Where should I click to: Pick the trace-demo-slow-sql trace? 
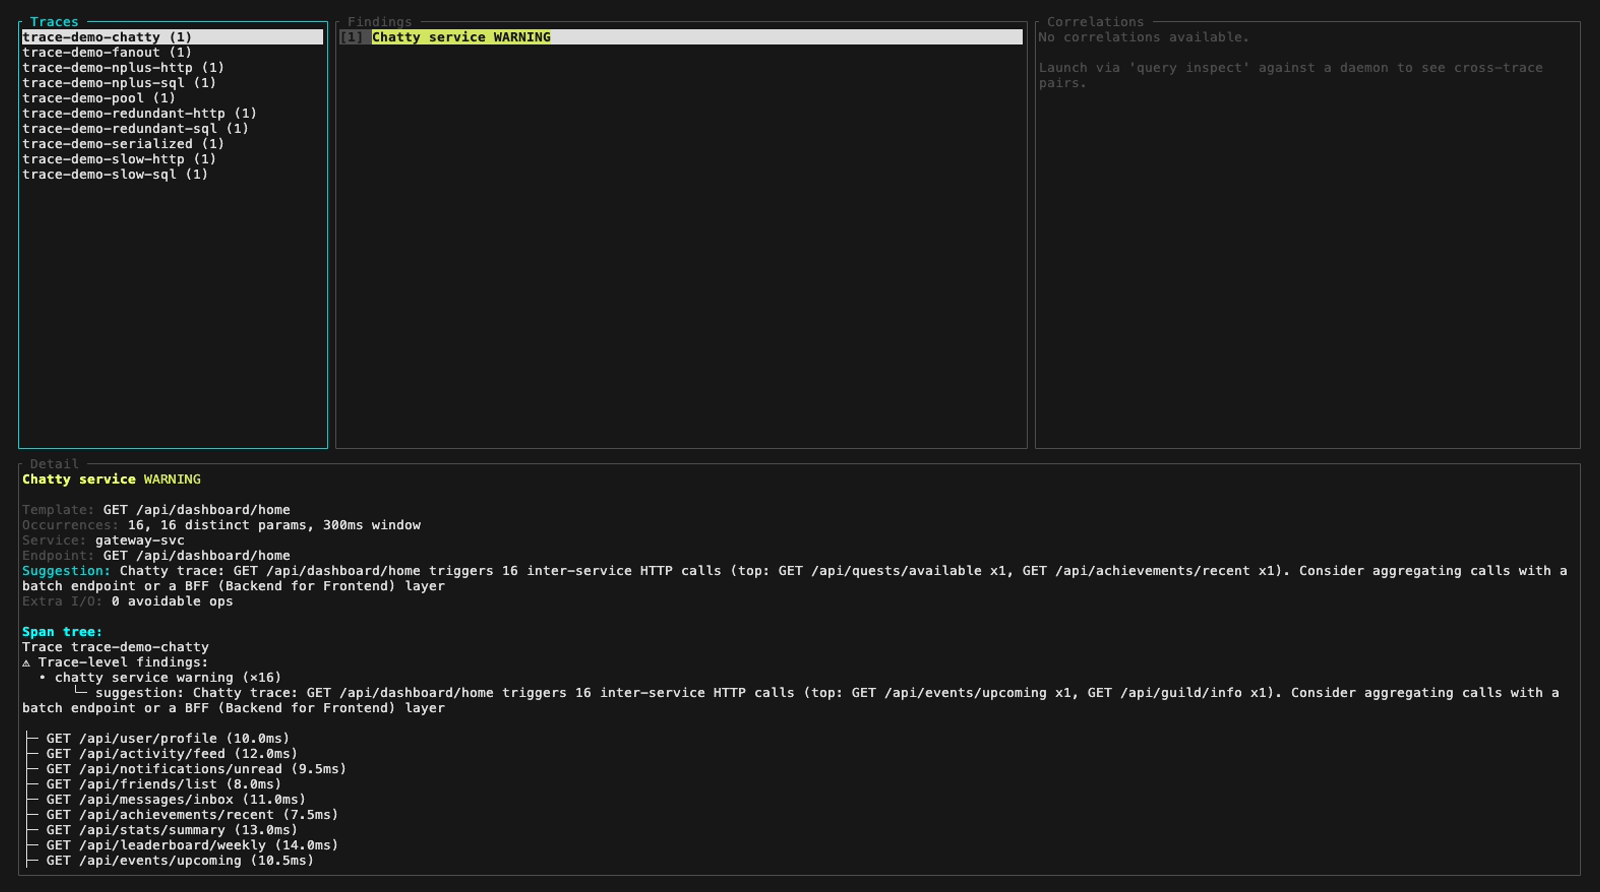pyautogui.click(x=115, y=174)
